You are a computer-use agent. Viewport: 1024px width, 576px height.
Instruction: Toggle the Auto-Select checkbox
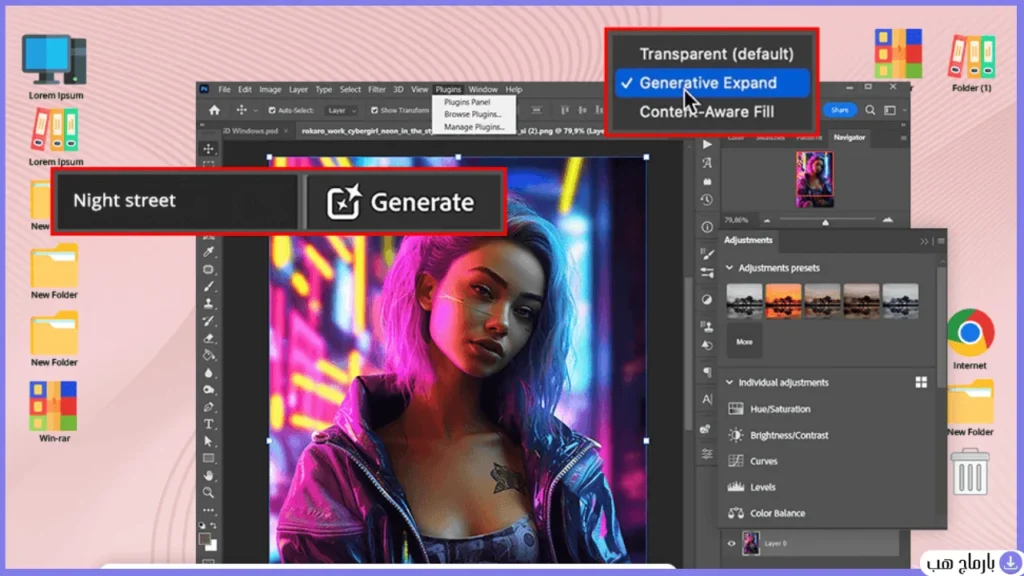point(272,110)
